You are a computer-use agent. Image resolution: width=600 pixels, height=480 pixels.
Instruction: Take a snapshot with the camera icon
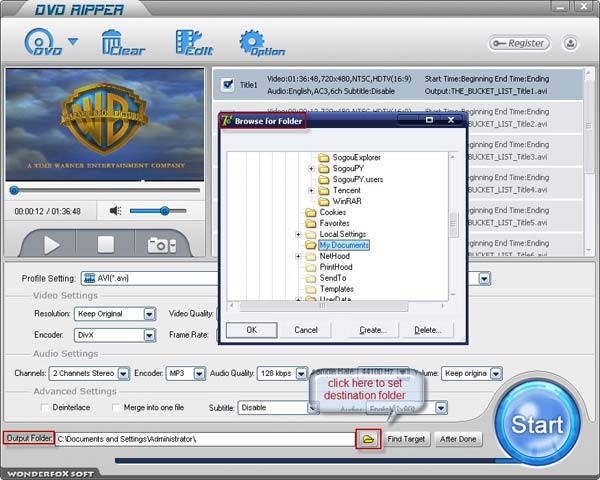coord(157,245)
